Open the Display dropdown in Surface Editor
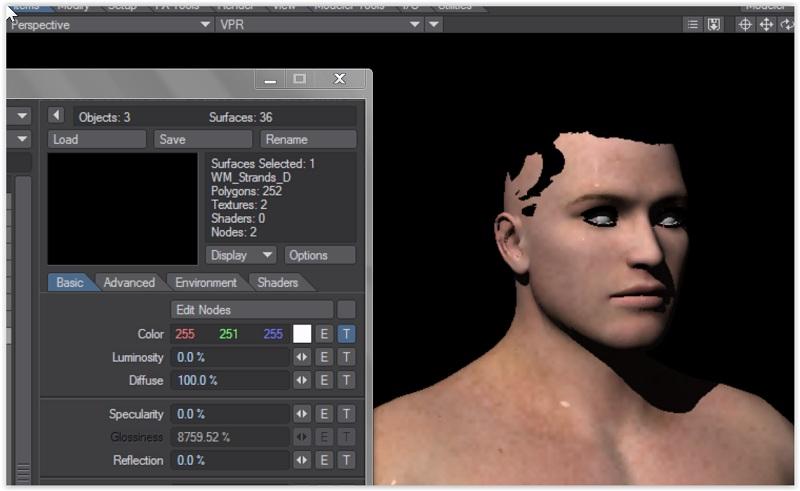 coord(241,255)
